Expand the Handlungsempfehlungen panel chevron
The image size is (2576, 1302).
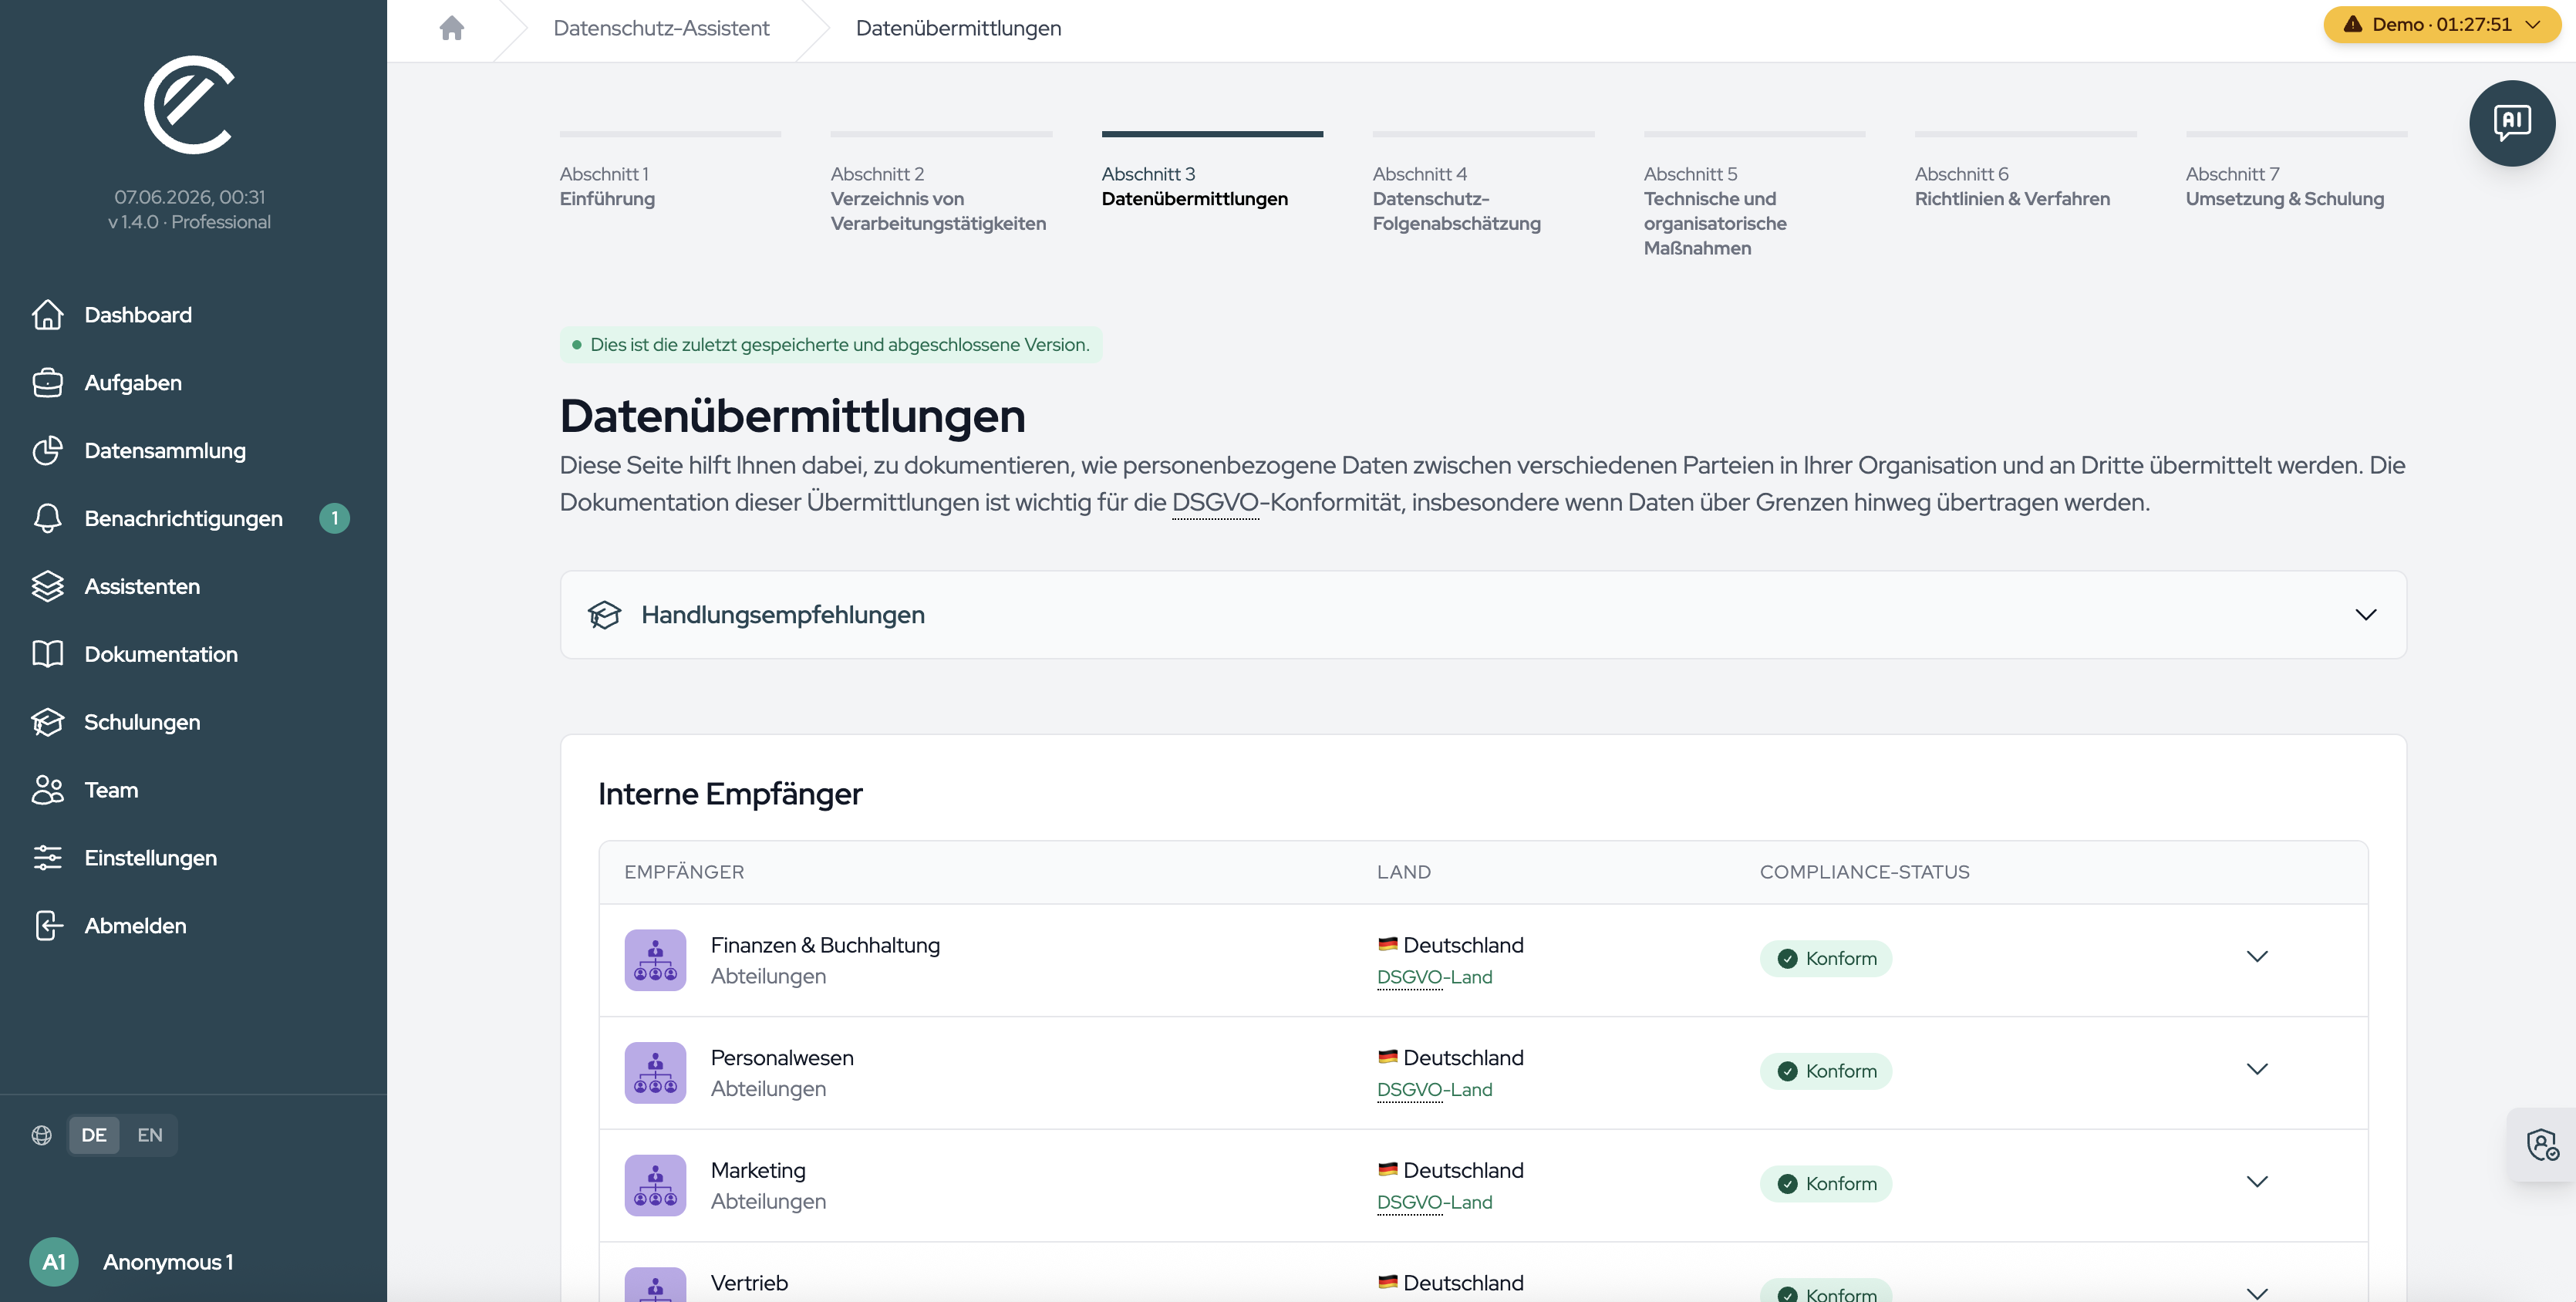(x=2365, y=615)
